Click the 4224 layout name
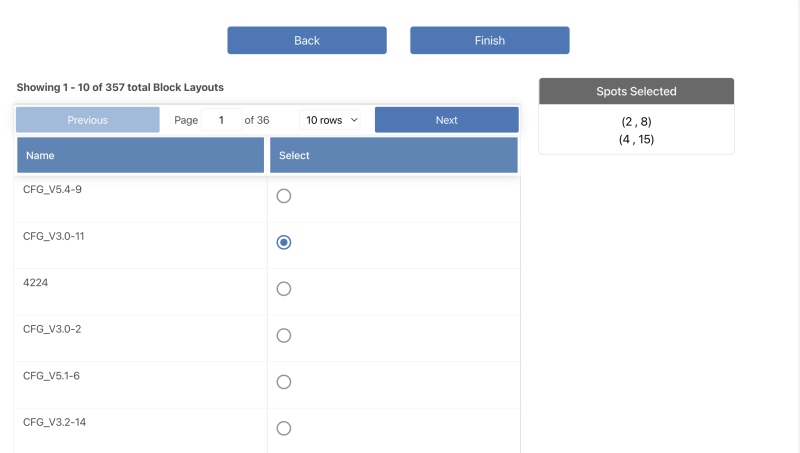The height and width of the screenshot is (453, 800). pos(37,283)
